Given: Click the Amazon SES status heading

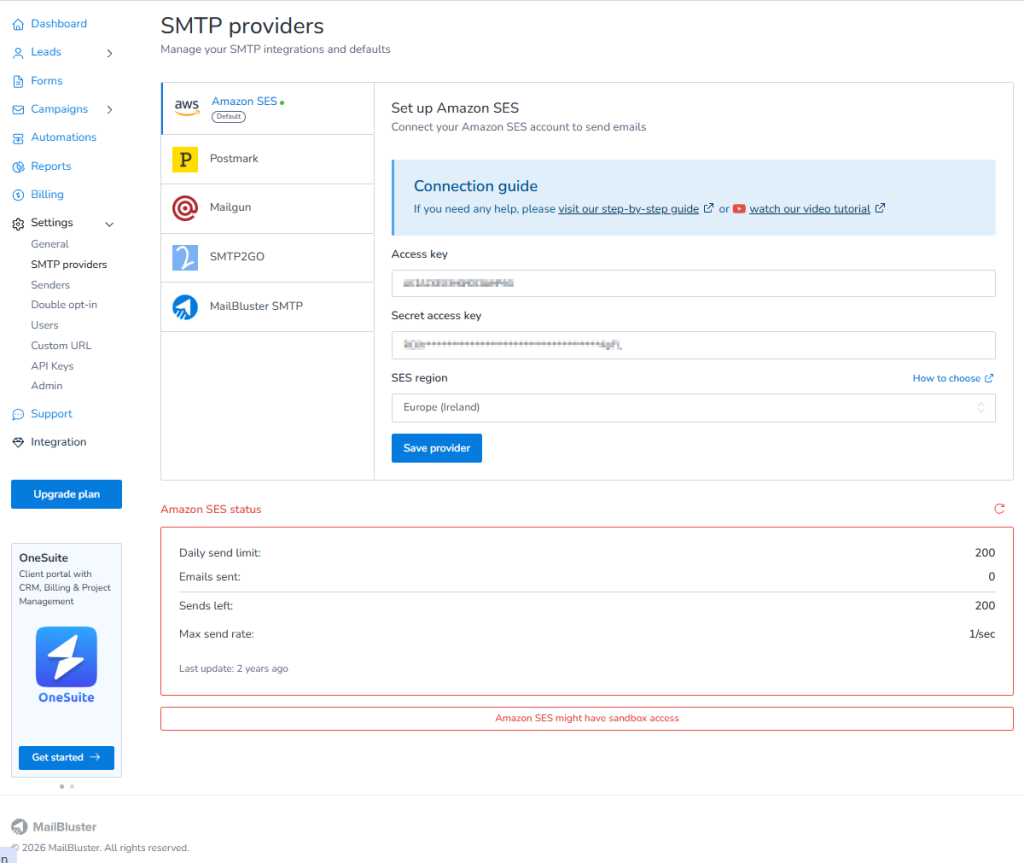Looking at the screenshot, I should click(x=210, y=510).
